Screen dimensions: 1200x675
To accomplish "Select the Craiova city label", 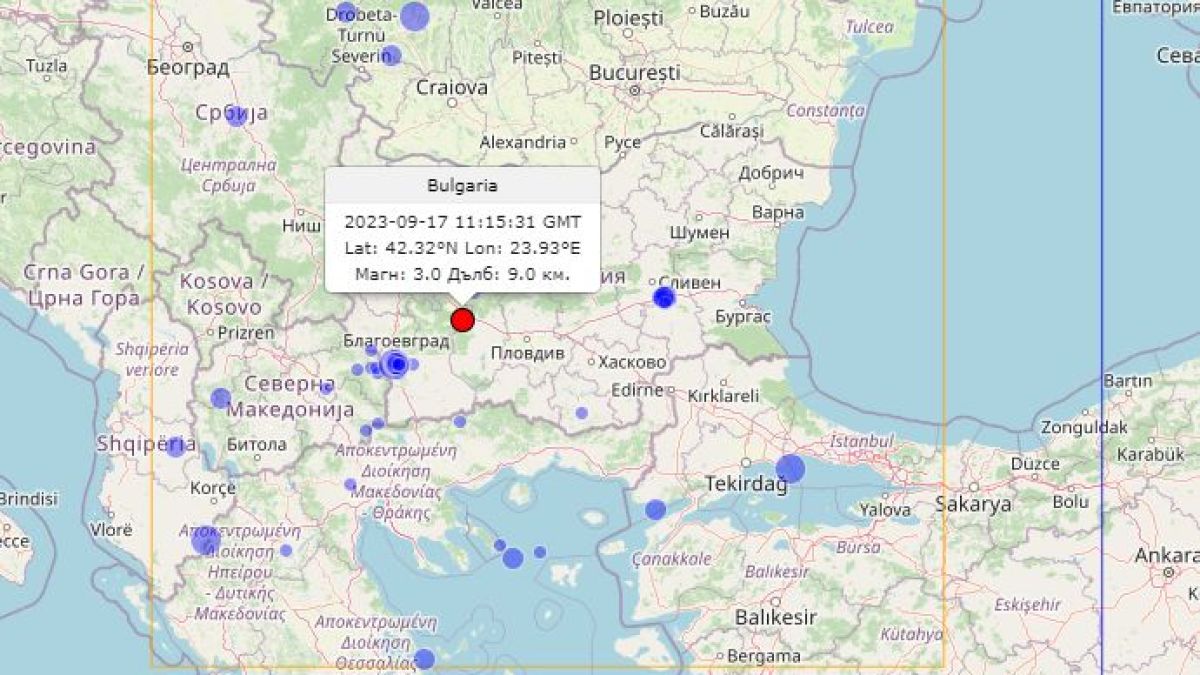I will coord(452,88).
